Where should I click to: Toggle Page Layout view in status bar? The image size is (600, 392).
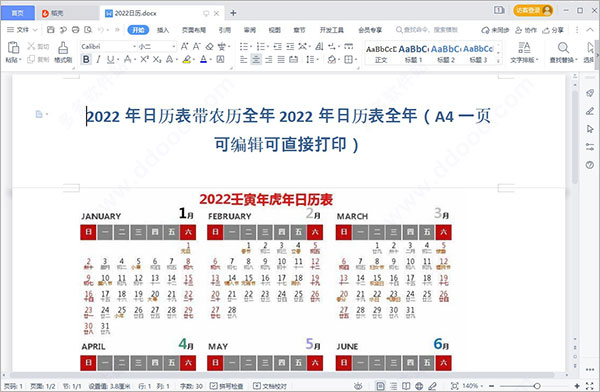pyautogui.click(x=380, y=386)
